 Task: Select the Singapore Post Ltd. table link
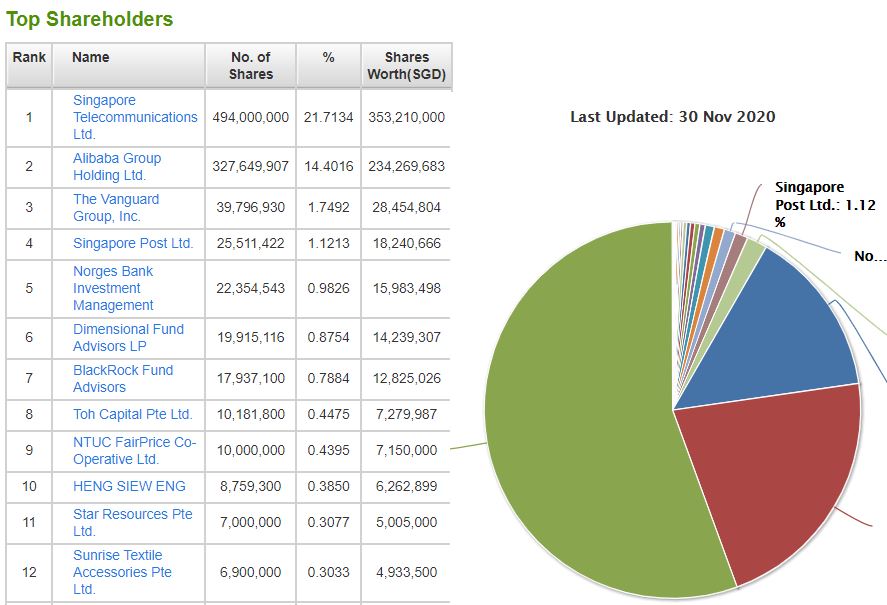(x=133, y=243)
